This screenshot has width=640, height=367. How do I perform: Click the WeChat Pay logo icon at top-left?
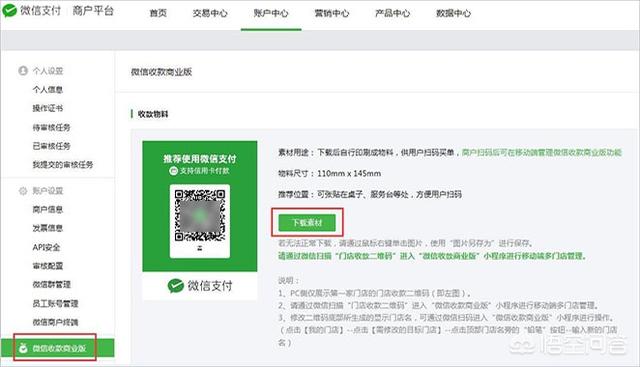(9, 11)
